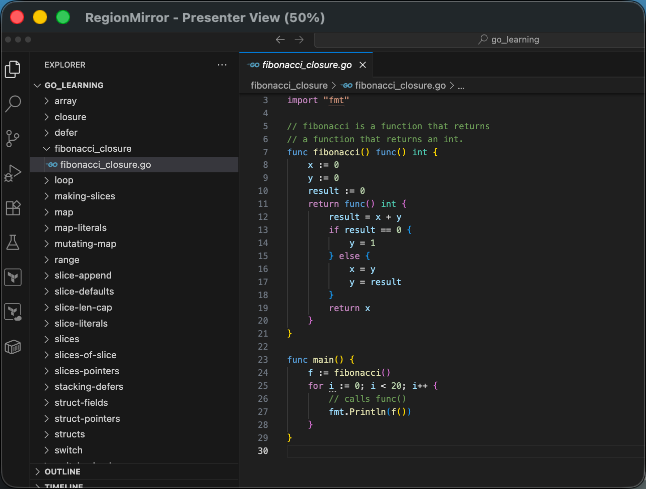Click the navigate back arrow in title bar
The width and height of the screenshot is (646, 489).
click(x=281, y=39)
